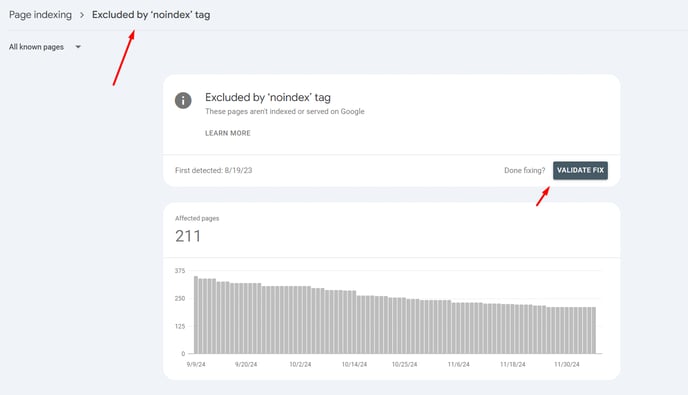Open the All known pages dropdown arrow
688x395 pixels.
78,47
